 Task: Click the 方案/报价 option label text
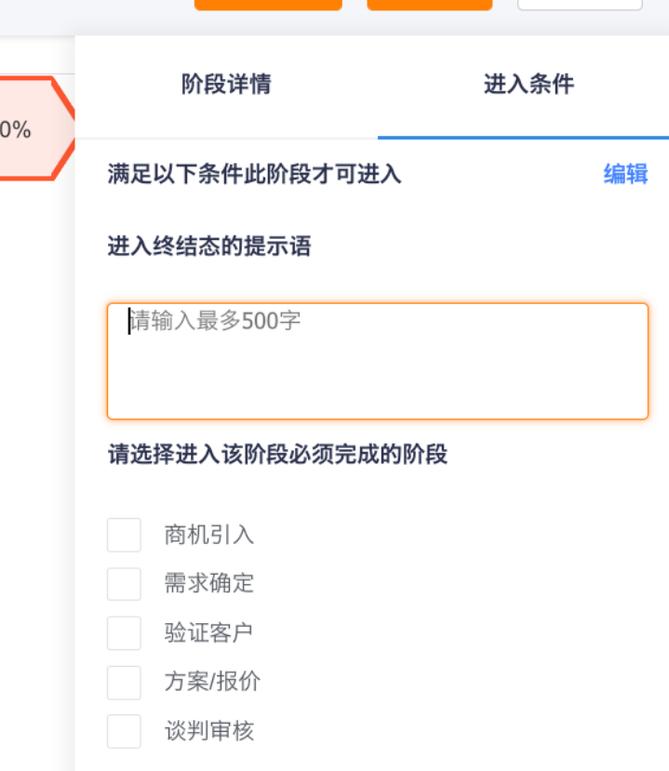point(212,682)
